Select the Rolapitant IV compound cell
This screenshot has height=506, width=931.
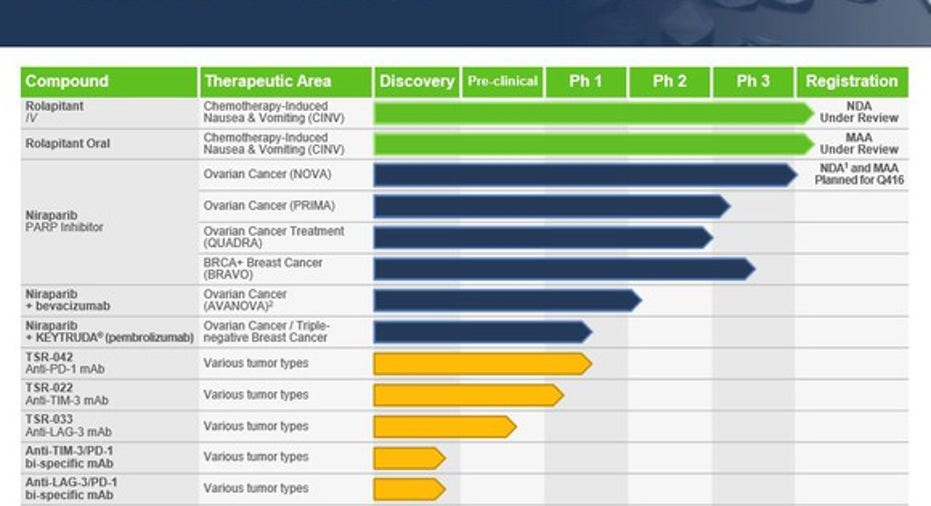tap(109, 112)
